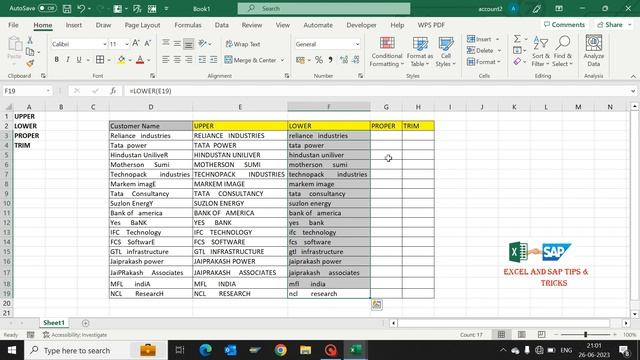Apply percent style
The image size is (640, 360).
pyautogui.click(x=319, y=60)
